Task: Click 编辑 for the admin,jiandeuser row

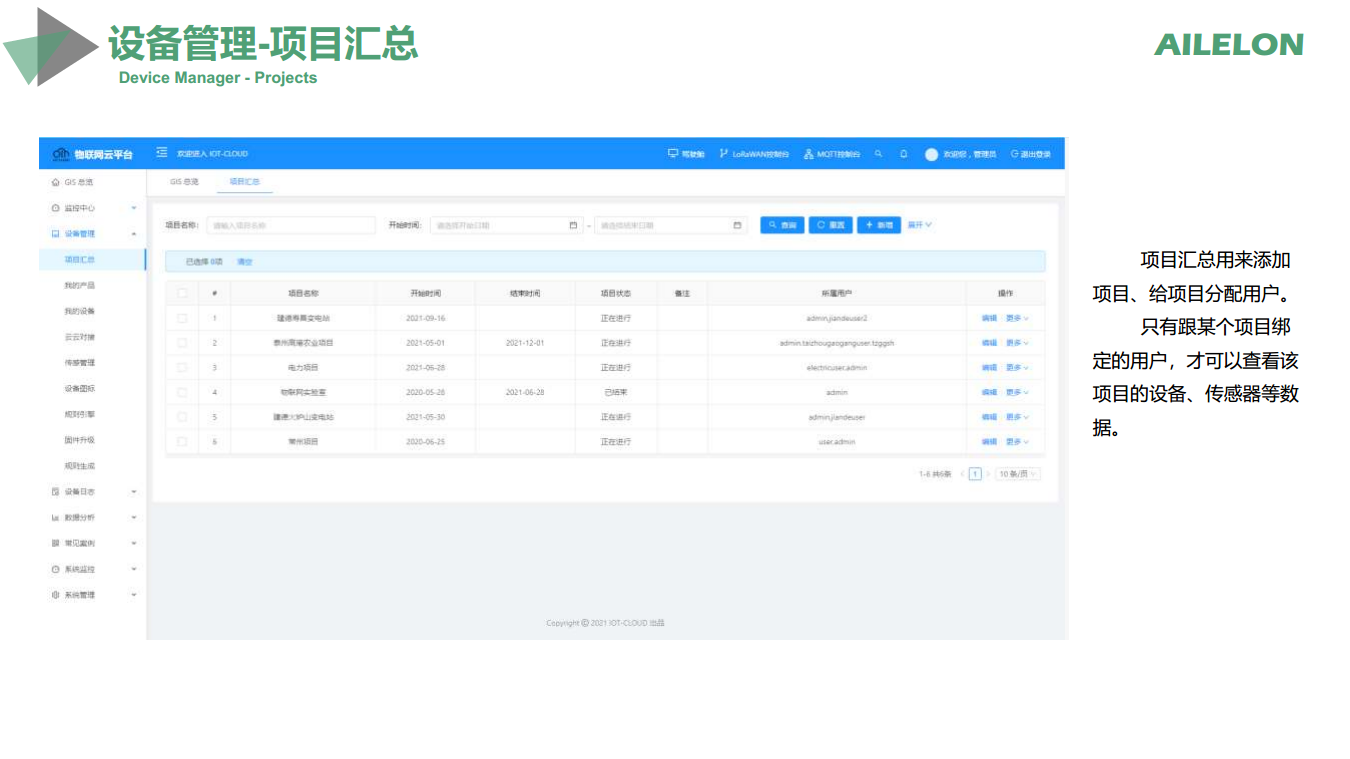Action: 989,417
